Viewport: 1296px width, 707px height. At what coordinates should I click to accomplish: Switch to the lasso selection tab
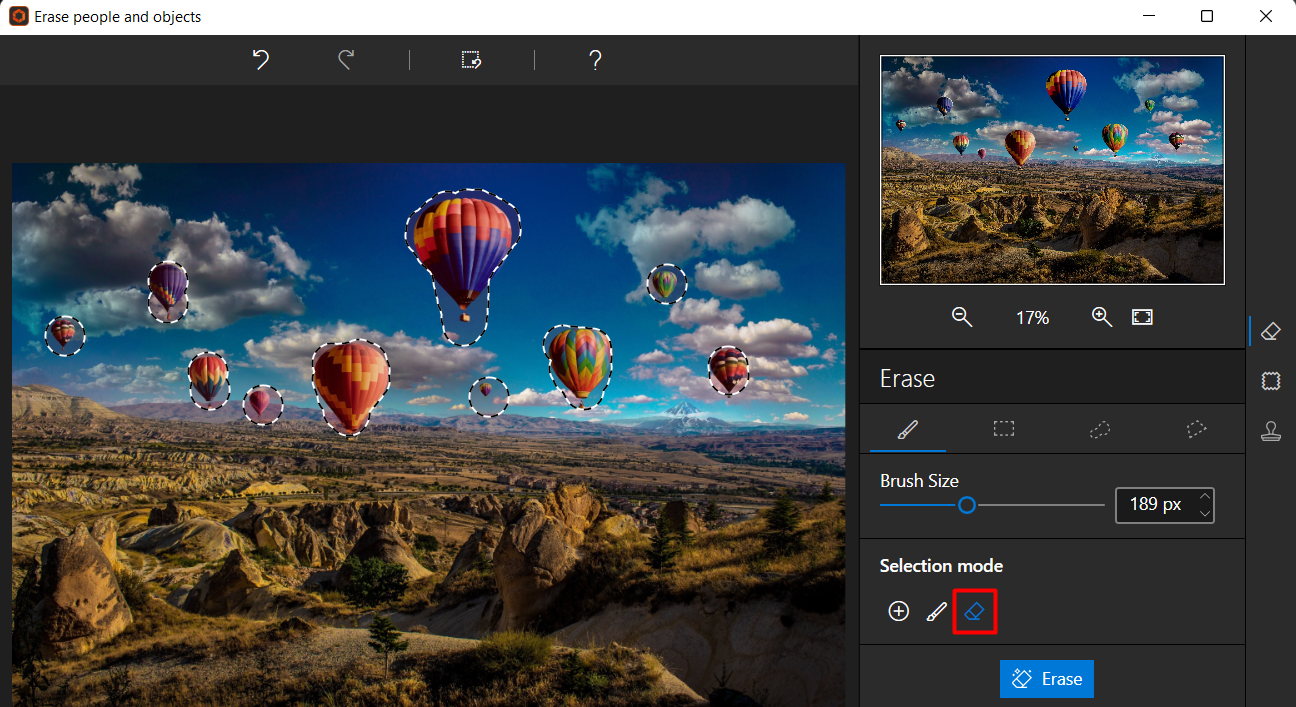tap(1100, 429)
